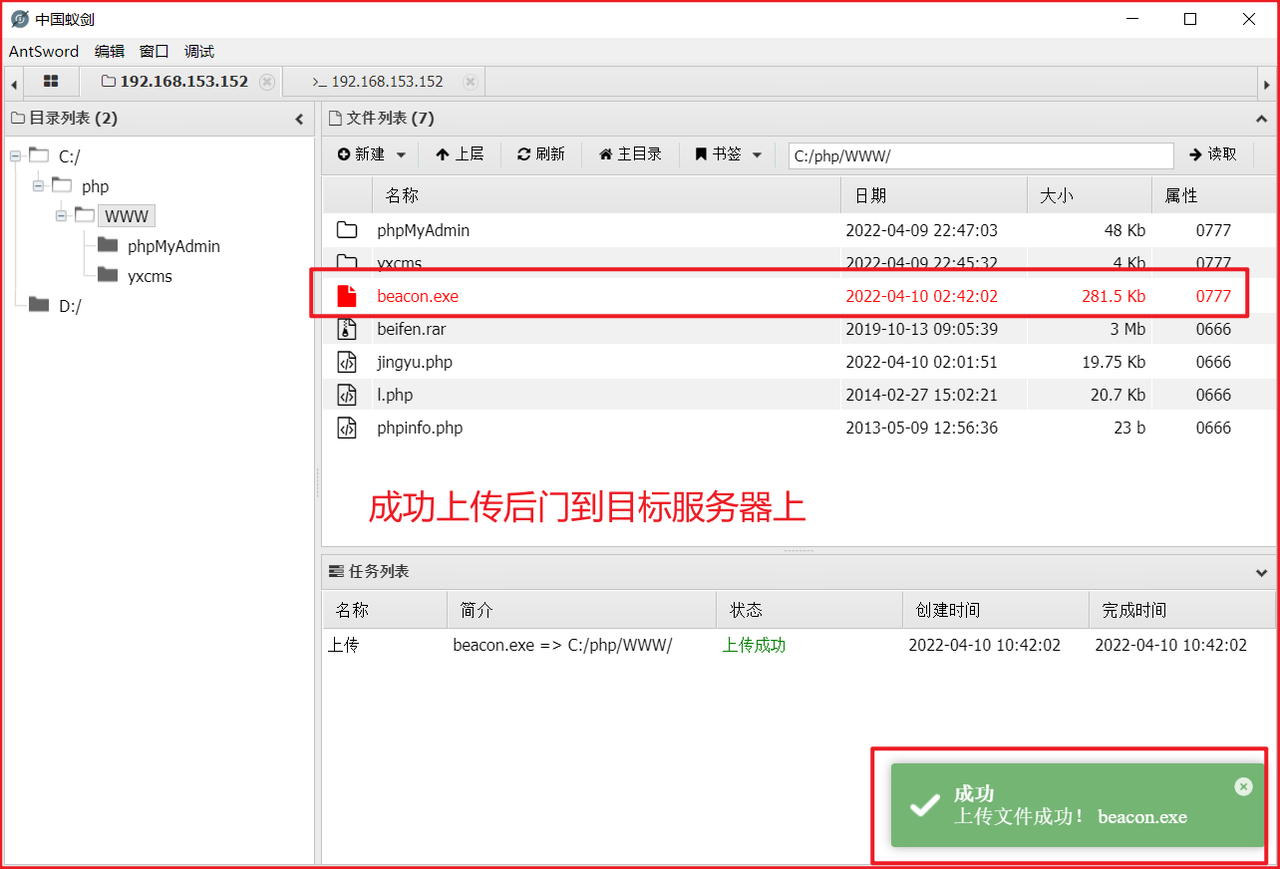Open the AntSword menu
1280x869 pixels.
click(44, 51)
